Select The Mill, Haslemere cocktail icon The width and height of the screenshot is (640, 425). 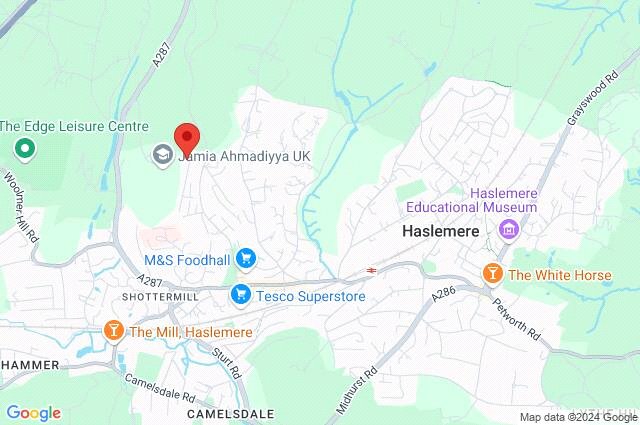[114, 331]
